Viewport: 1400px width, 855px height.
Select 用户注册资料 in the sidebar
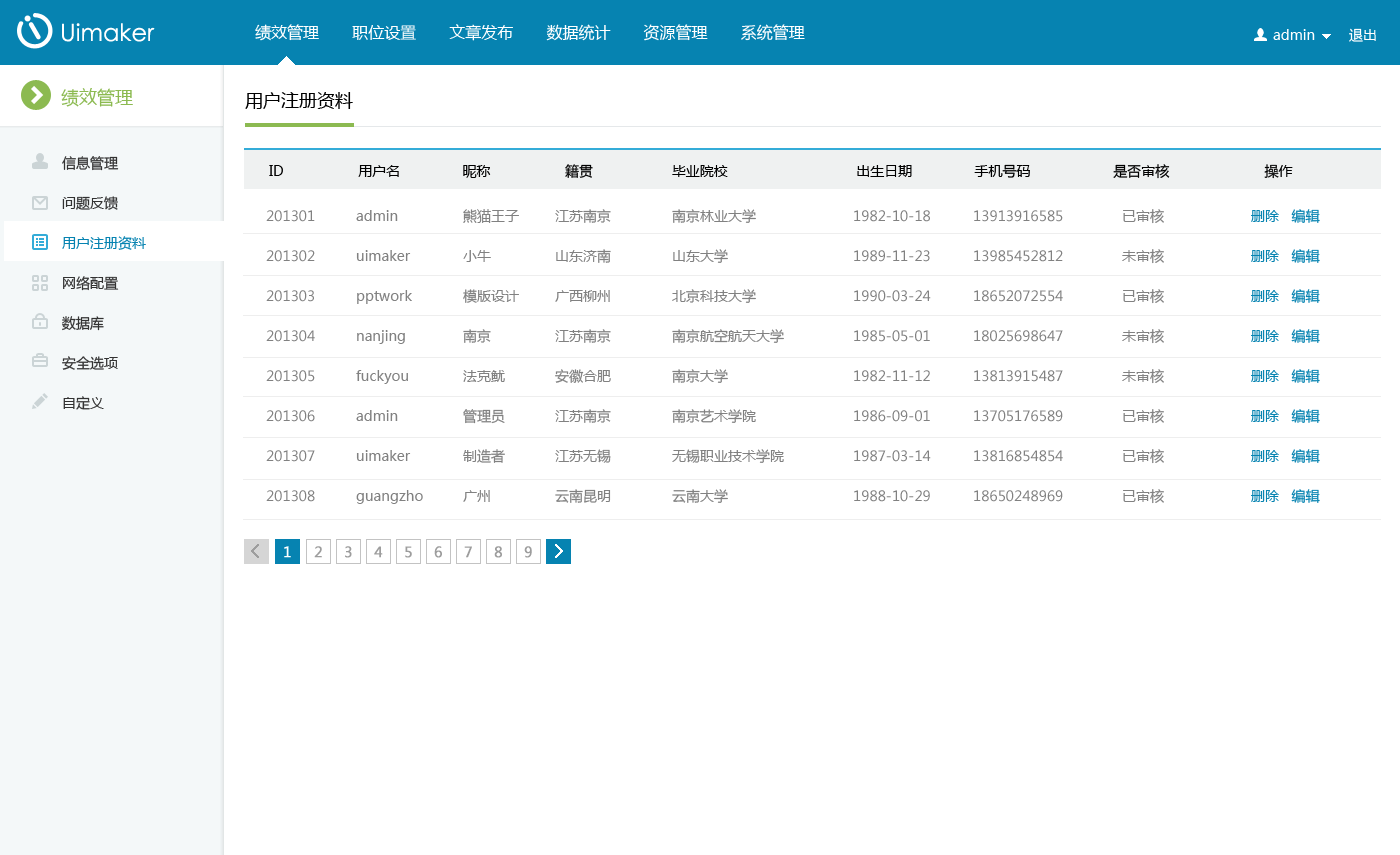click(104, 243)
